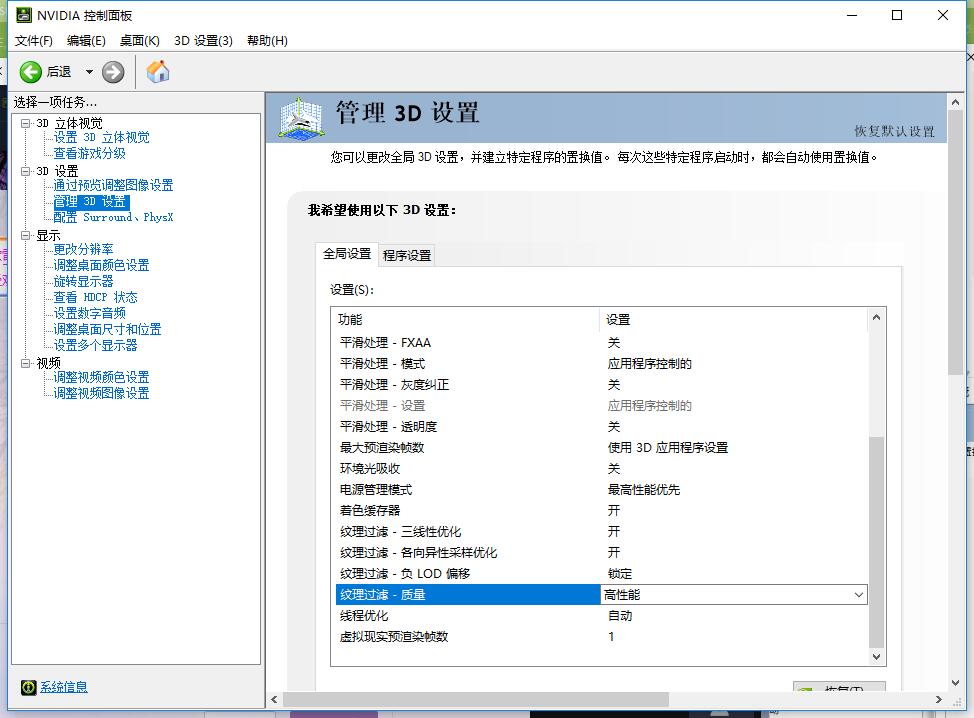Image resolution: width=974 pixels, height=718 pixels.
Task: Collapse the 3D 立体视觉 tree node
Action: point(25,123)
